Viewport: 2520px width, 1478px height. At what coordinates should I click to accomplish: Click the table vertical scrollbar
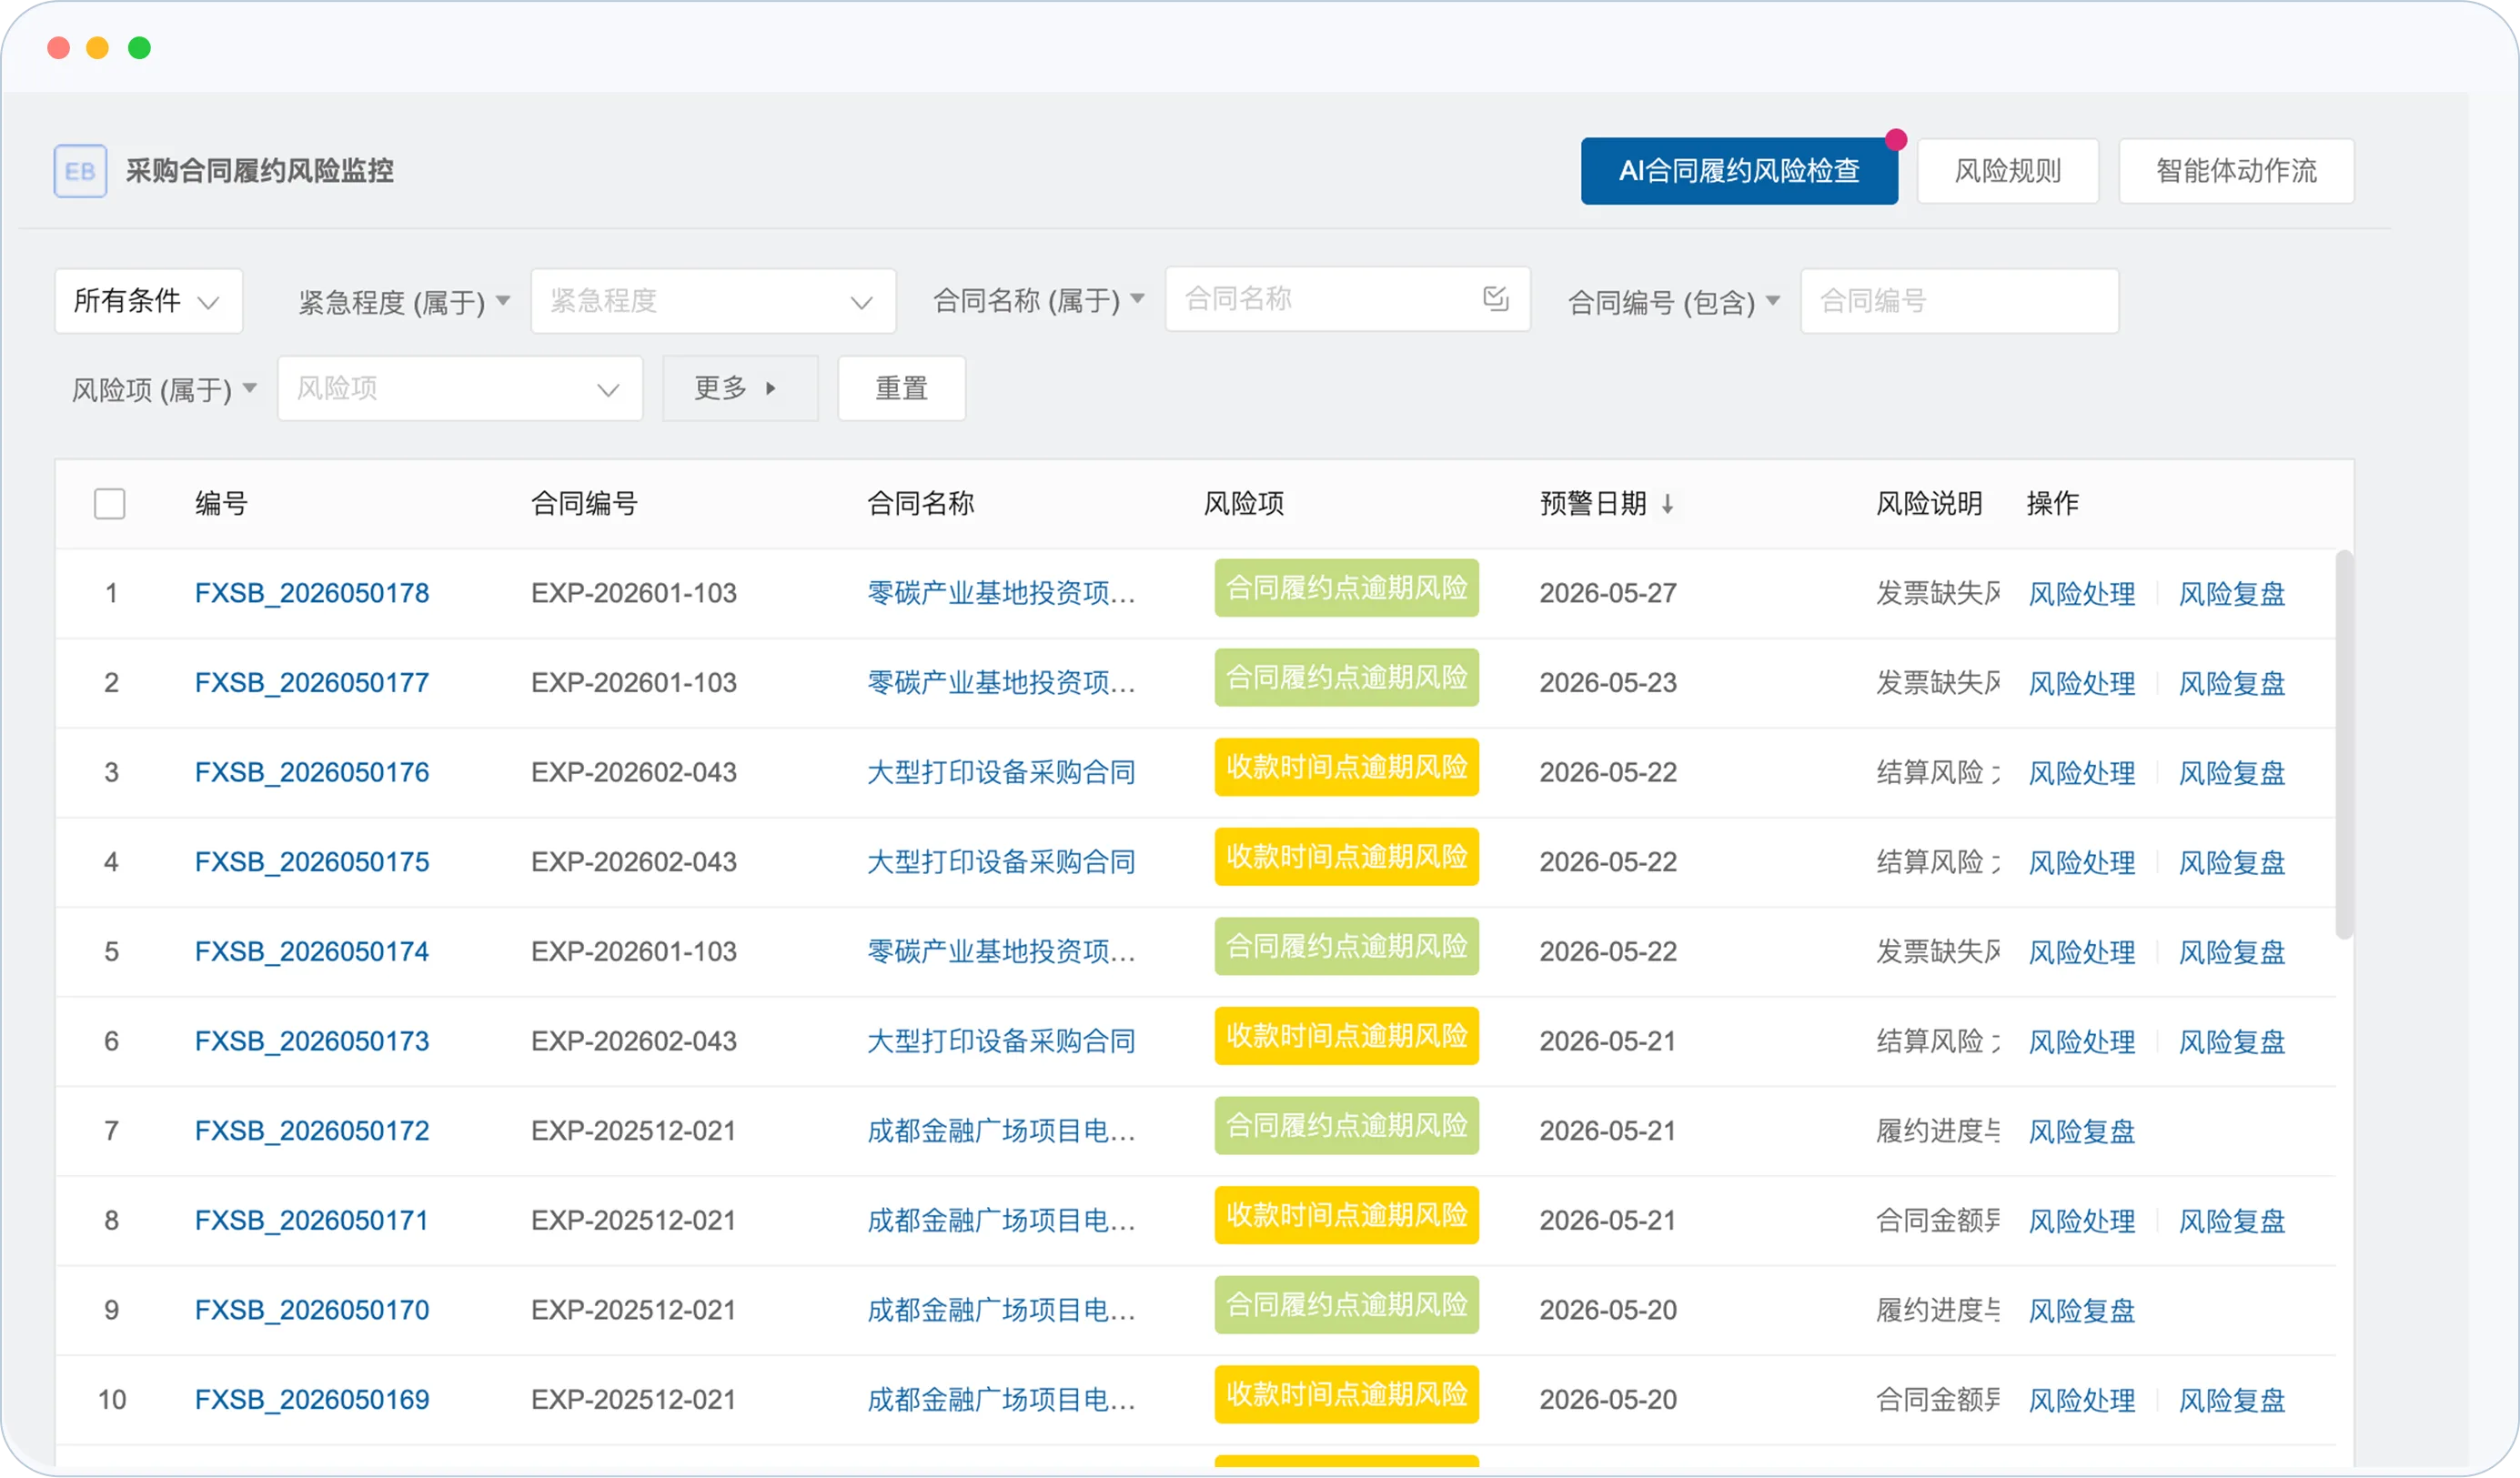tap(2344, 745)
